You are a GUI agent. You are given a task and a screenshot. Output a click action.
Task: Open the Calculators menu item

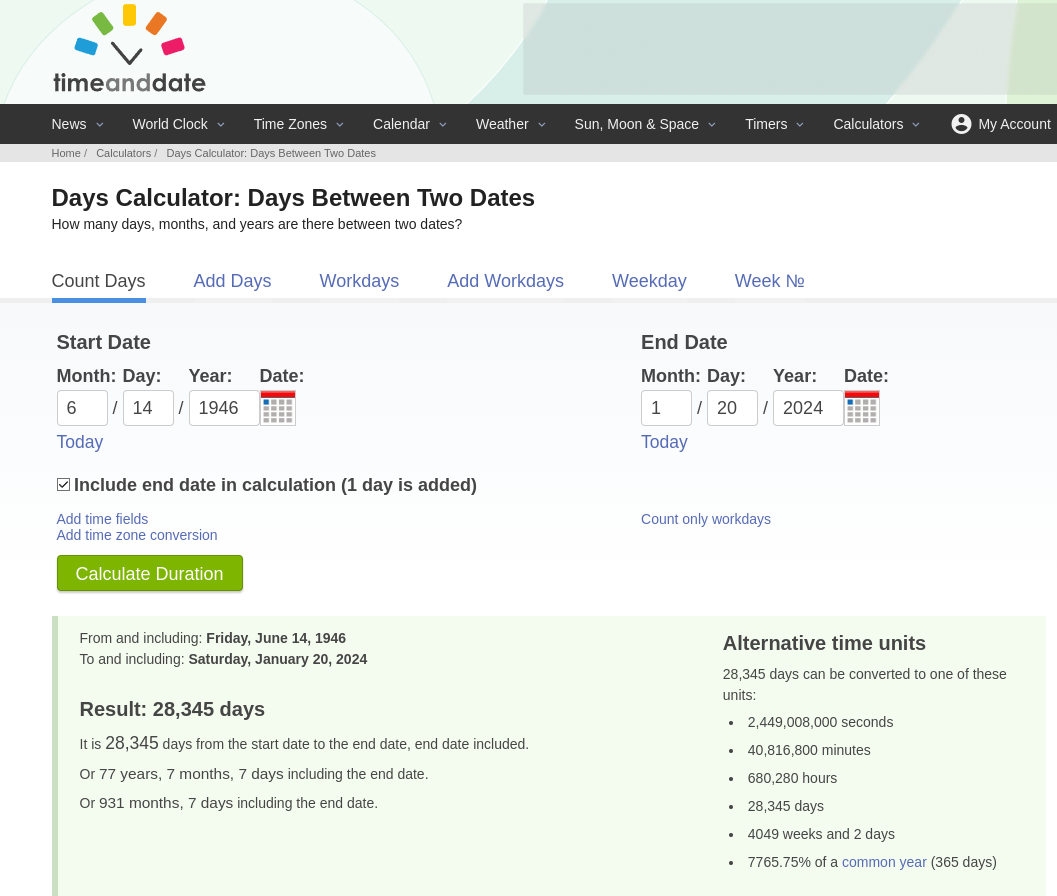(x=868, y=124)
